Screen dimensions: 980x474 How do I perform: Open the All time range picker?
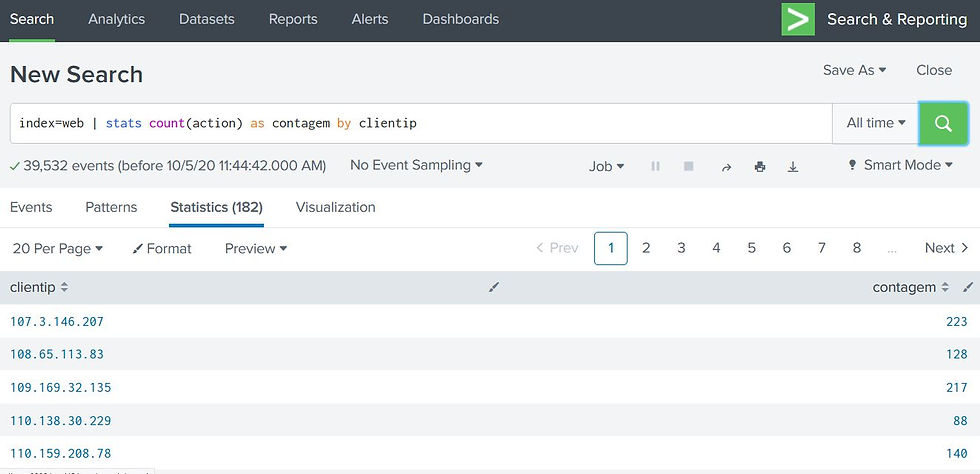[x=876, y=123]
